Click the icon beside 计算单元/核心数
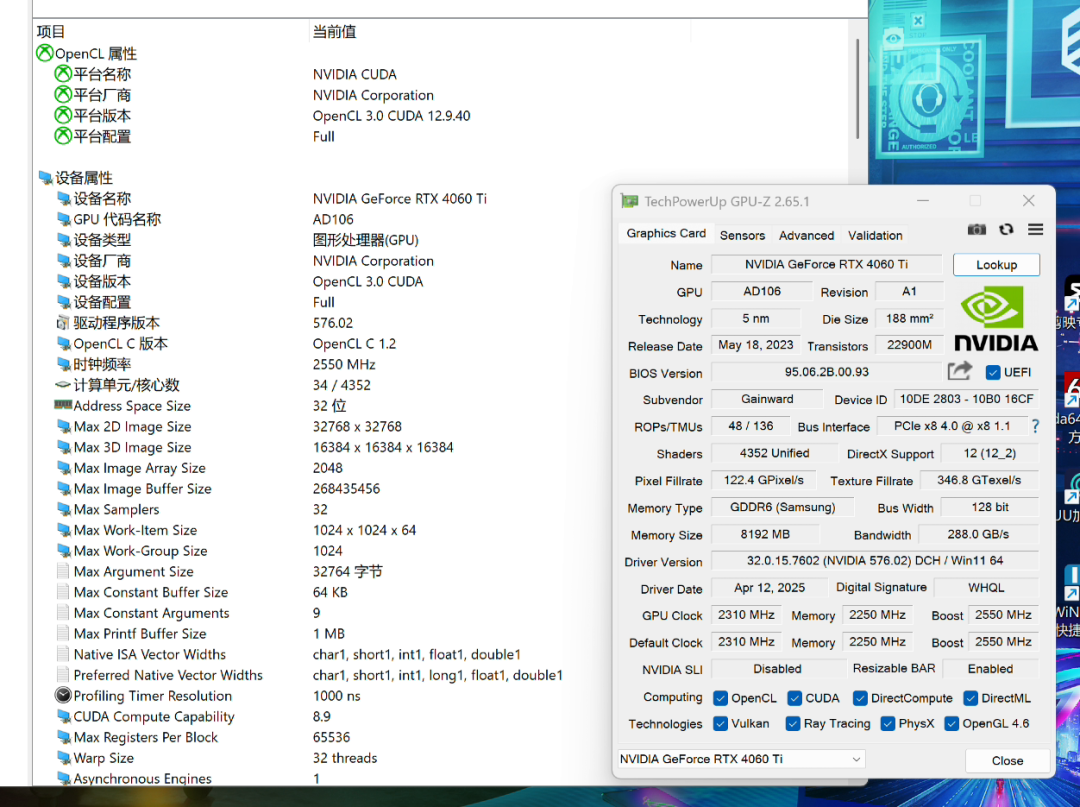Screen dimensions: 1080x807 click(63, 385)
